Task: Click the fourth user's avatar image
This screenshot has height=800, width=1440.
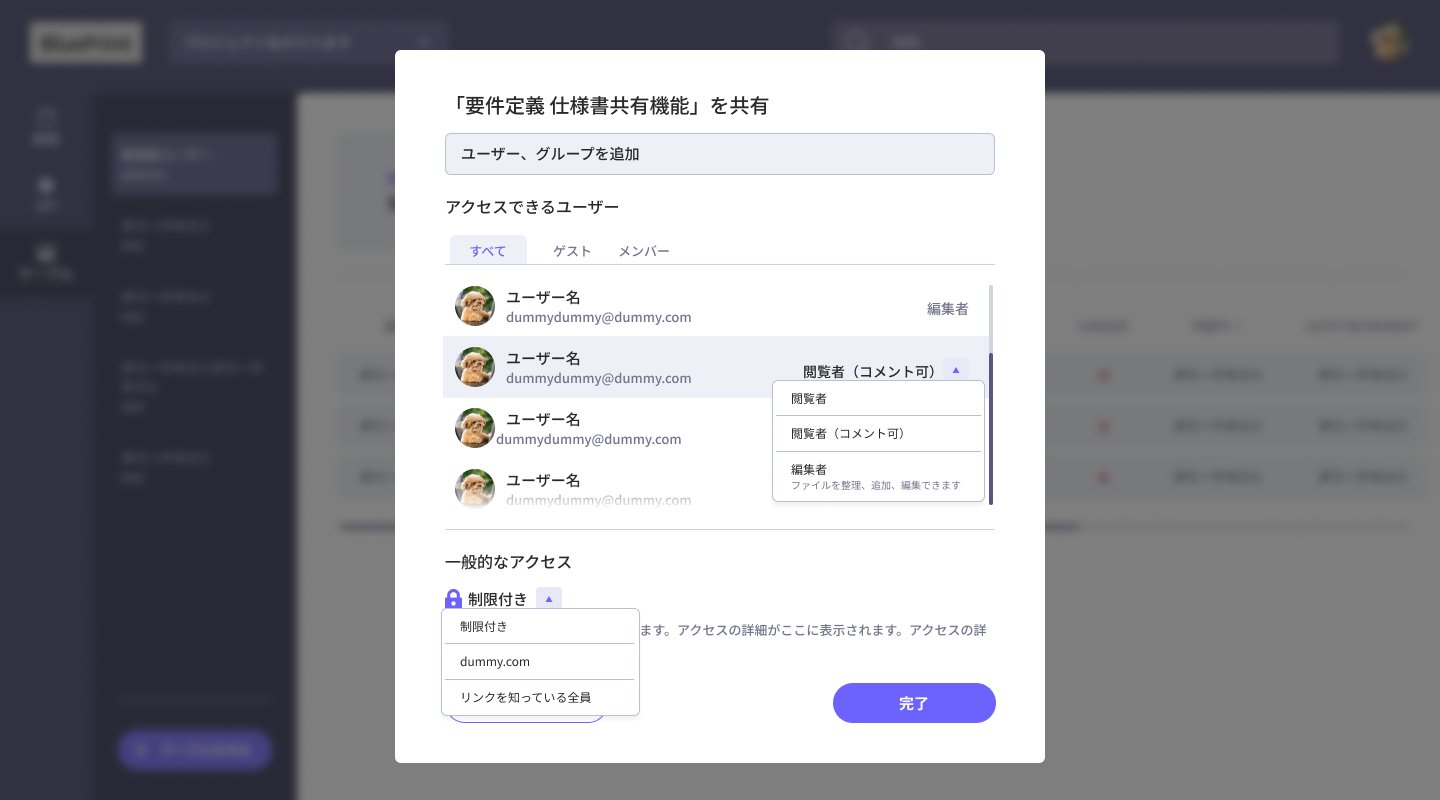Action: coord(475,489)
